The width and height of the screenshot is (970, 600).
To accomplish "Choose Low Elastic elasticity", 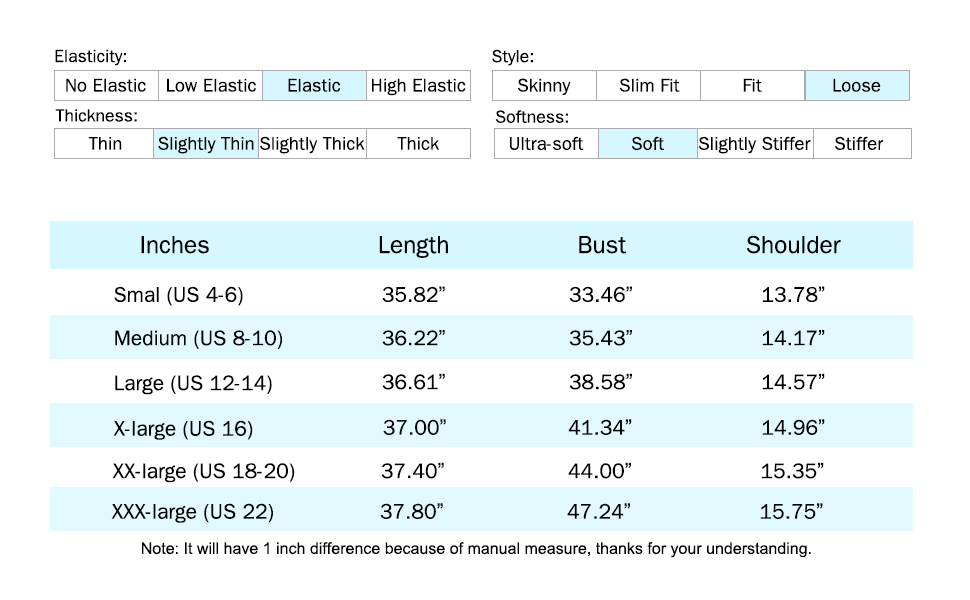I will click(x=211, y=86).
